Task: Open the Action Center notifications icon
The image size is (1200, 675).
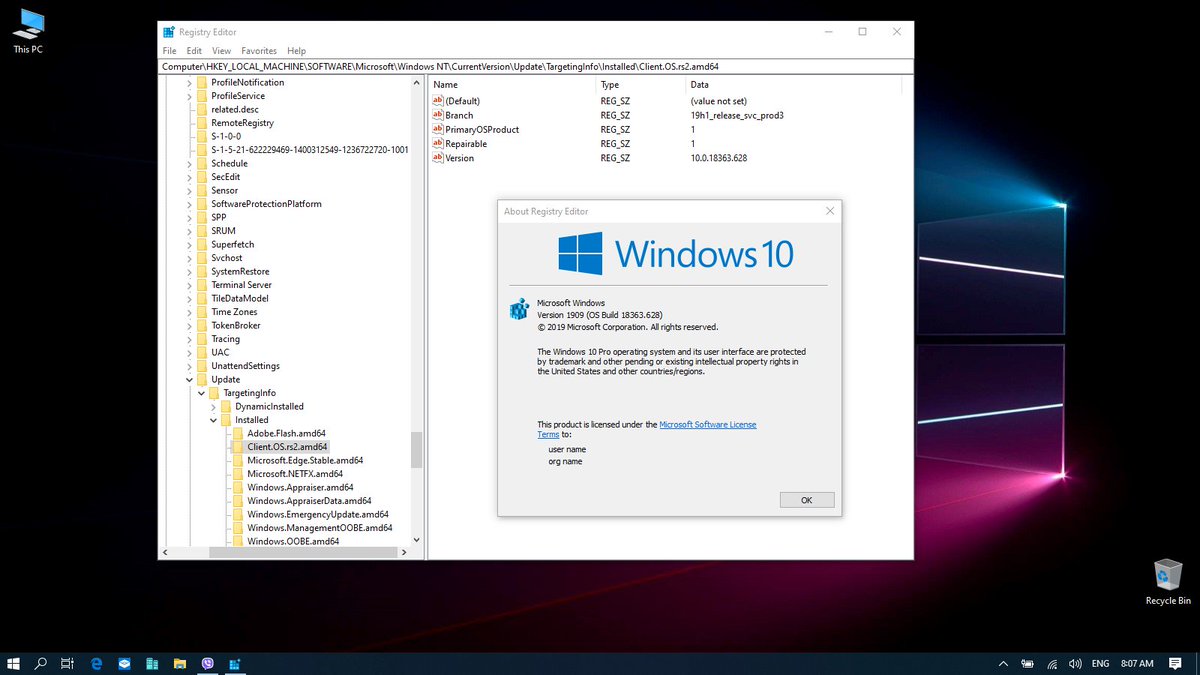Action: [x=1175, y=663]
